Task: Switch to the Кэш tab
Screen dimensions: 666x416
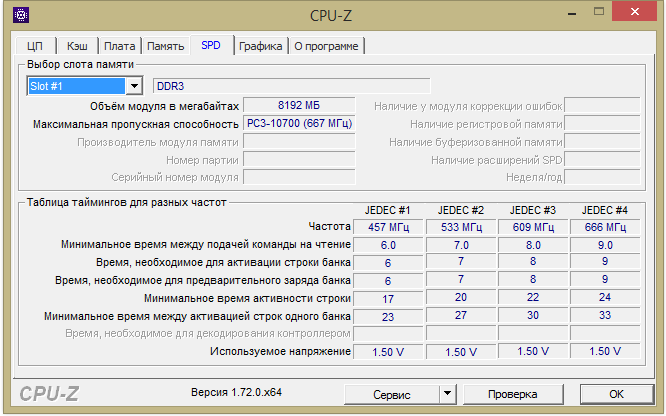Action: pos(77,46)
